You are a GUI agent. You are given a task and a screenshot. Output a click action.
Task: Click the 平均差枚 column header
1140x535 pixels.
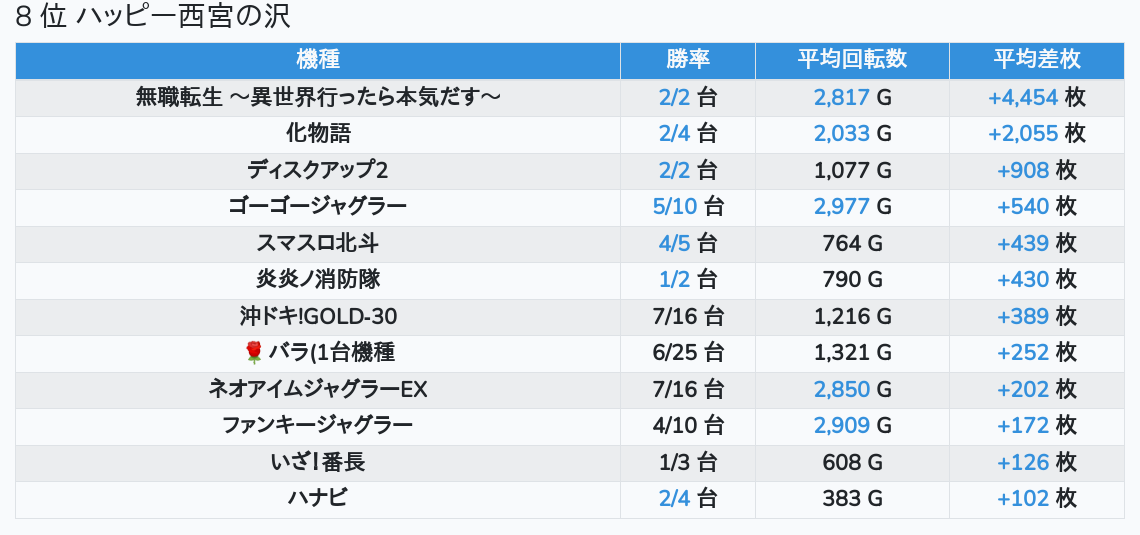click(1036, 60)
